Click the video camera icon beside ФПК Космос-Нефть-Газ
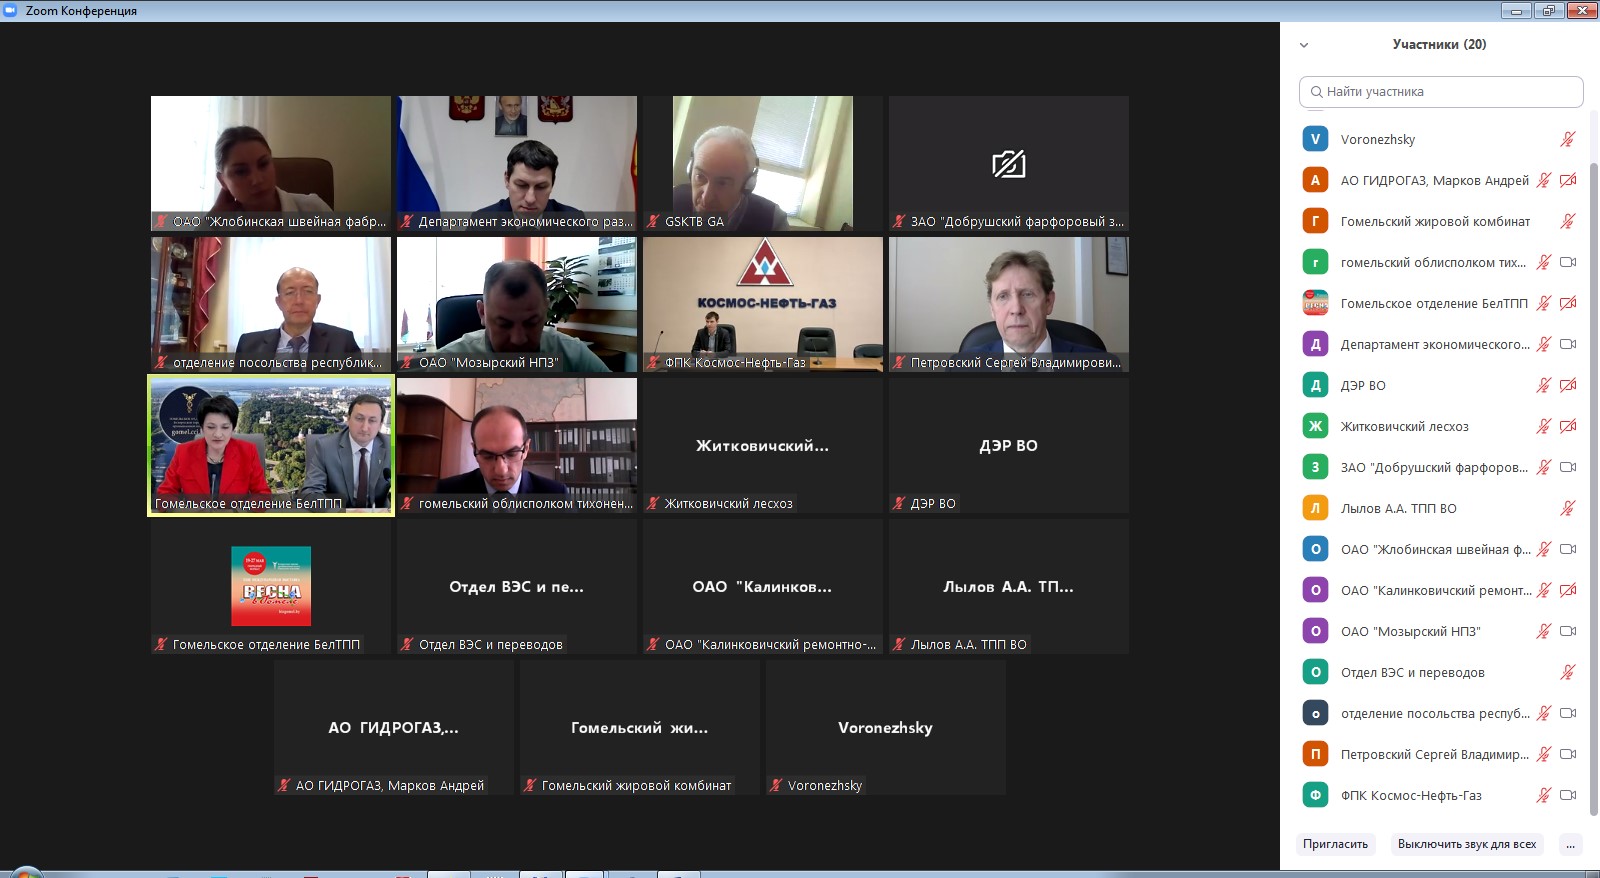The width and height of the screenshot is (1600, 878). tap(1567, 796)
